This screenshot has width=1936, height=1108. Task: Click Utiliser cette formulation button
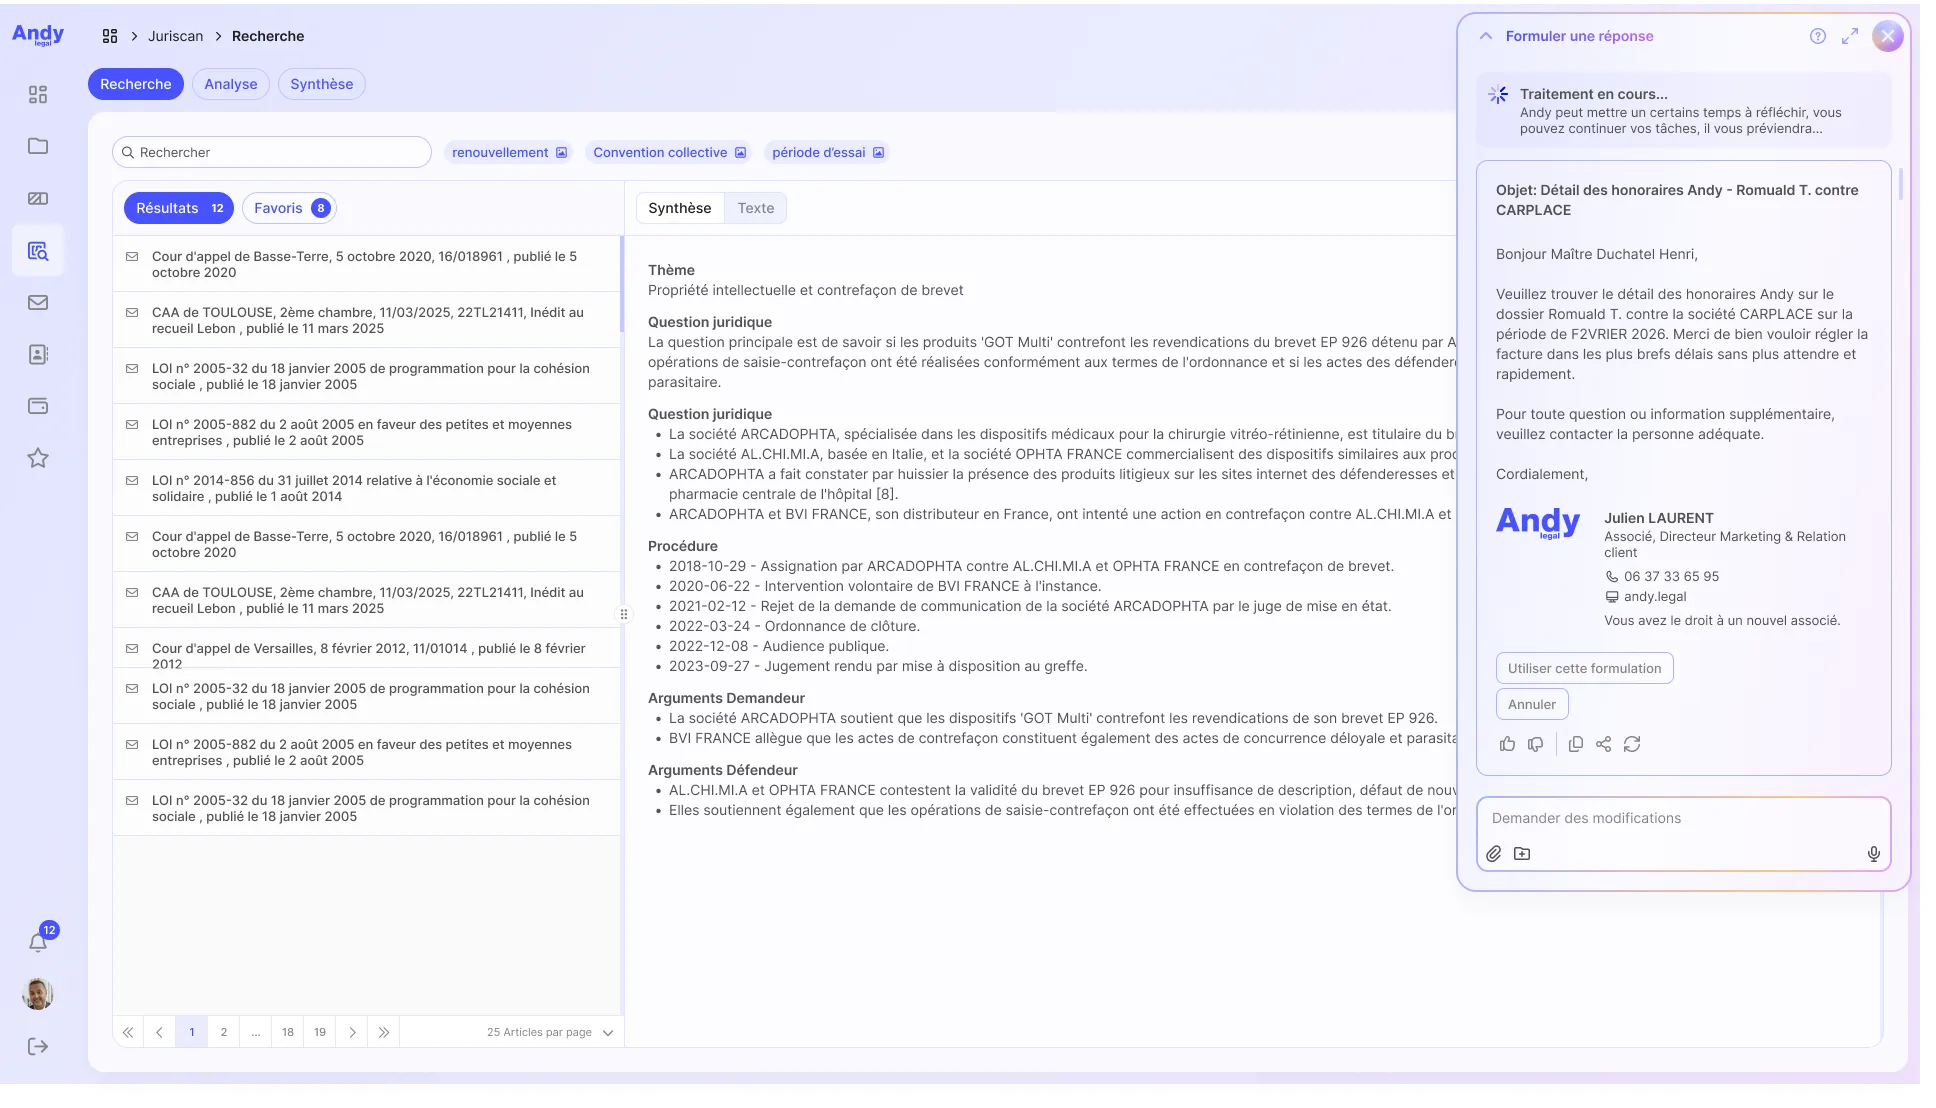(x=1585, y=668)
